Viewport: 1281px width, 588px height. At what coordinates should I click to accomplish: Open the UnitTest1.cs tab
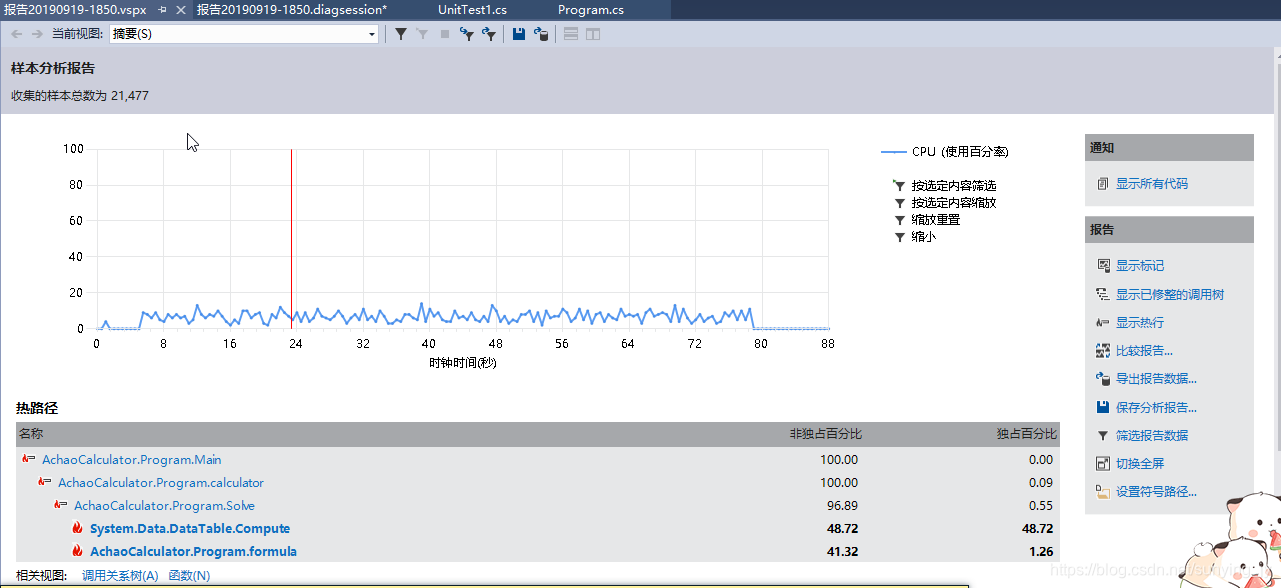click(472, 9)
